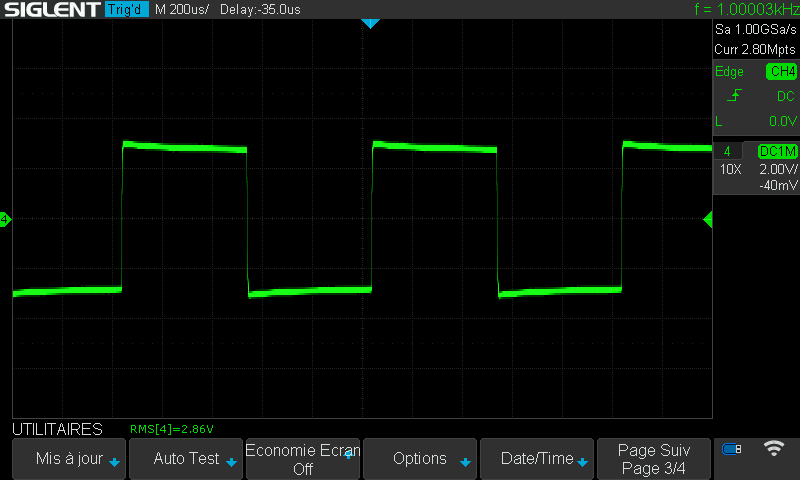Open the Auto Test submenu
Image resolution: width=800 pixels, height=480 pixels.
click(x=186, y=459)
